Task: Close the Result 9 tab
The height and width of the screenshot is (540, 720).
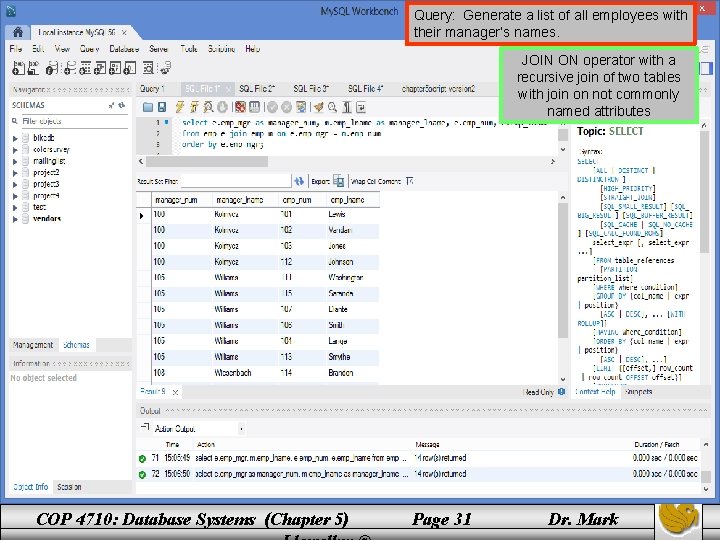Action: tap(175, 392)
